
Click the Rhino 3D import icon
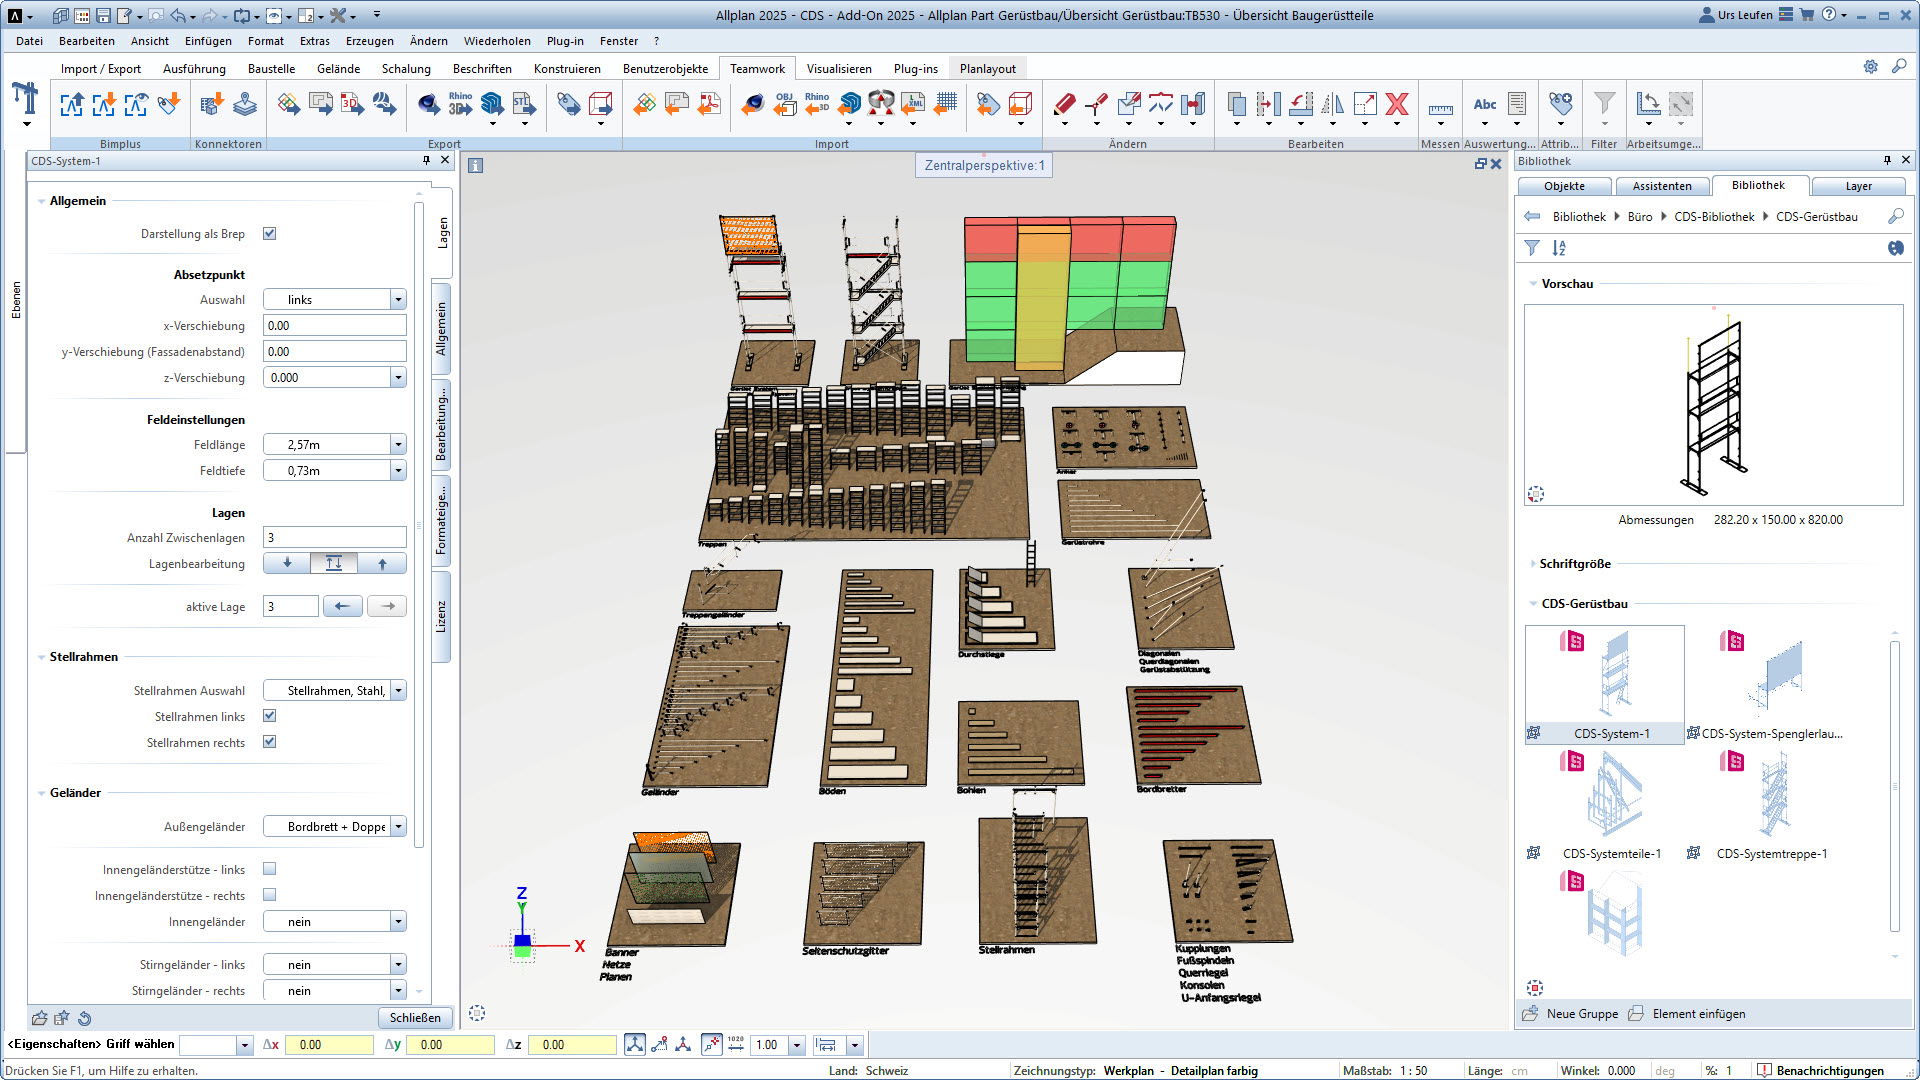817,103
